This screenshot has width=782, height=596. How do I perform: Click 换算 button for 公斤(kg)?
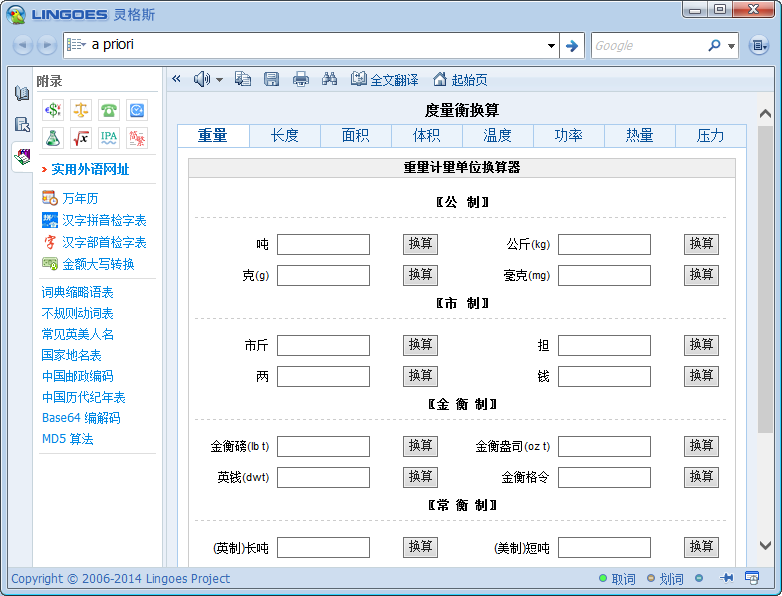pyautogui.click(x=701, y=244)
